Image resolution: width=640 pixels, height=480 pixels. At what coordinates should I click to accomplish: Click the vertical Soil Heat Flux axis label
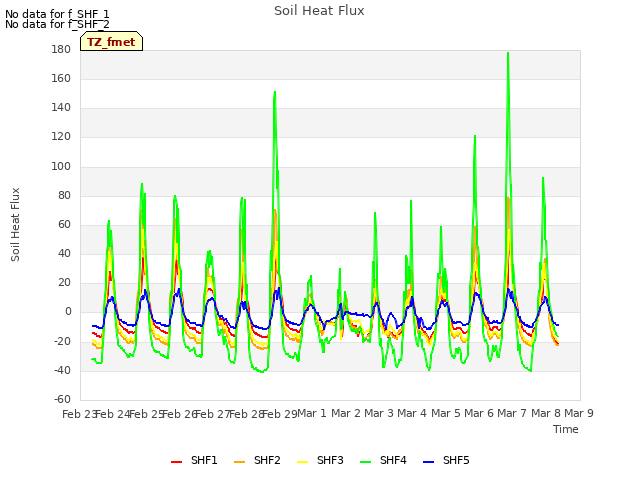15,224
